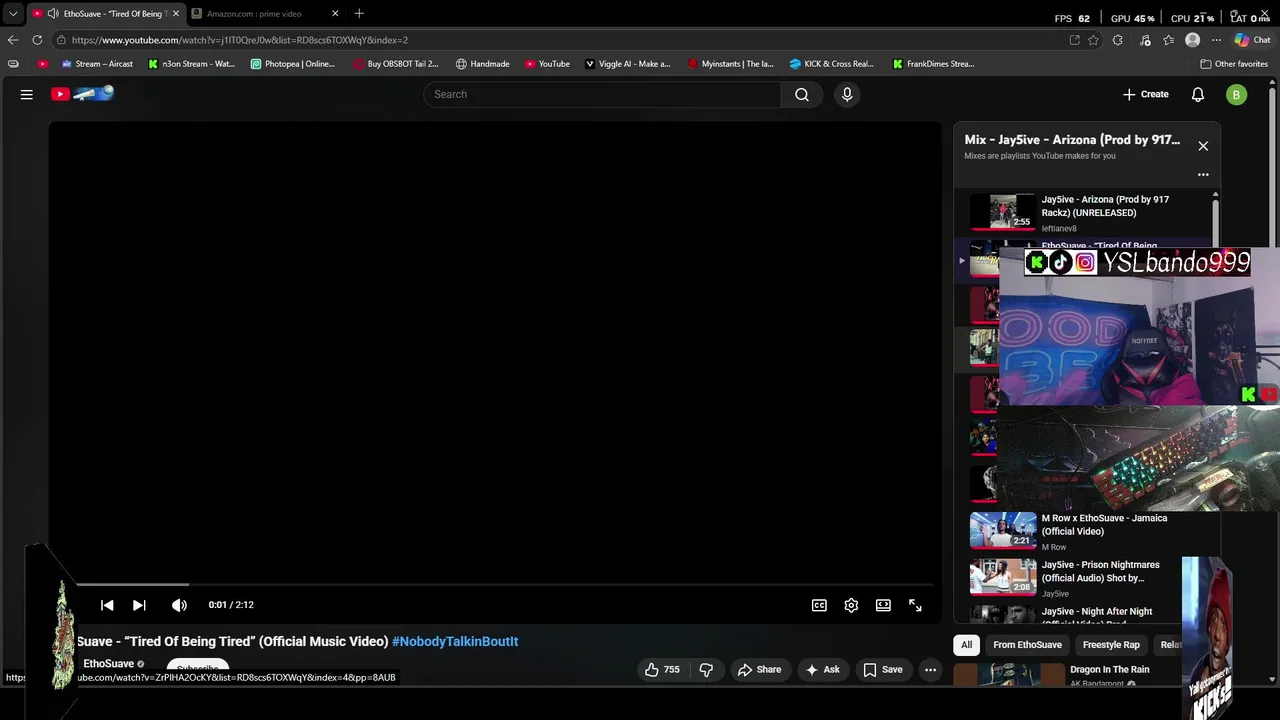Mute the video volume speaker
This screenshot has width=1280, height=720.
(x=179, y=605)
